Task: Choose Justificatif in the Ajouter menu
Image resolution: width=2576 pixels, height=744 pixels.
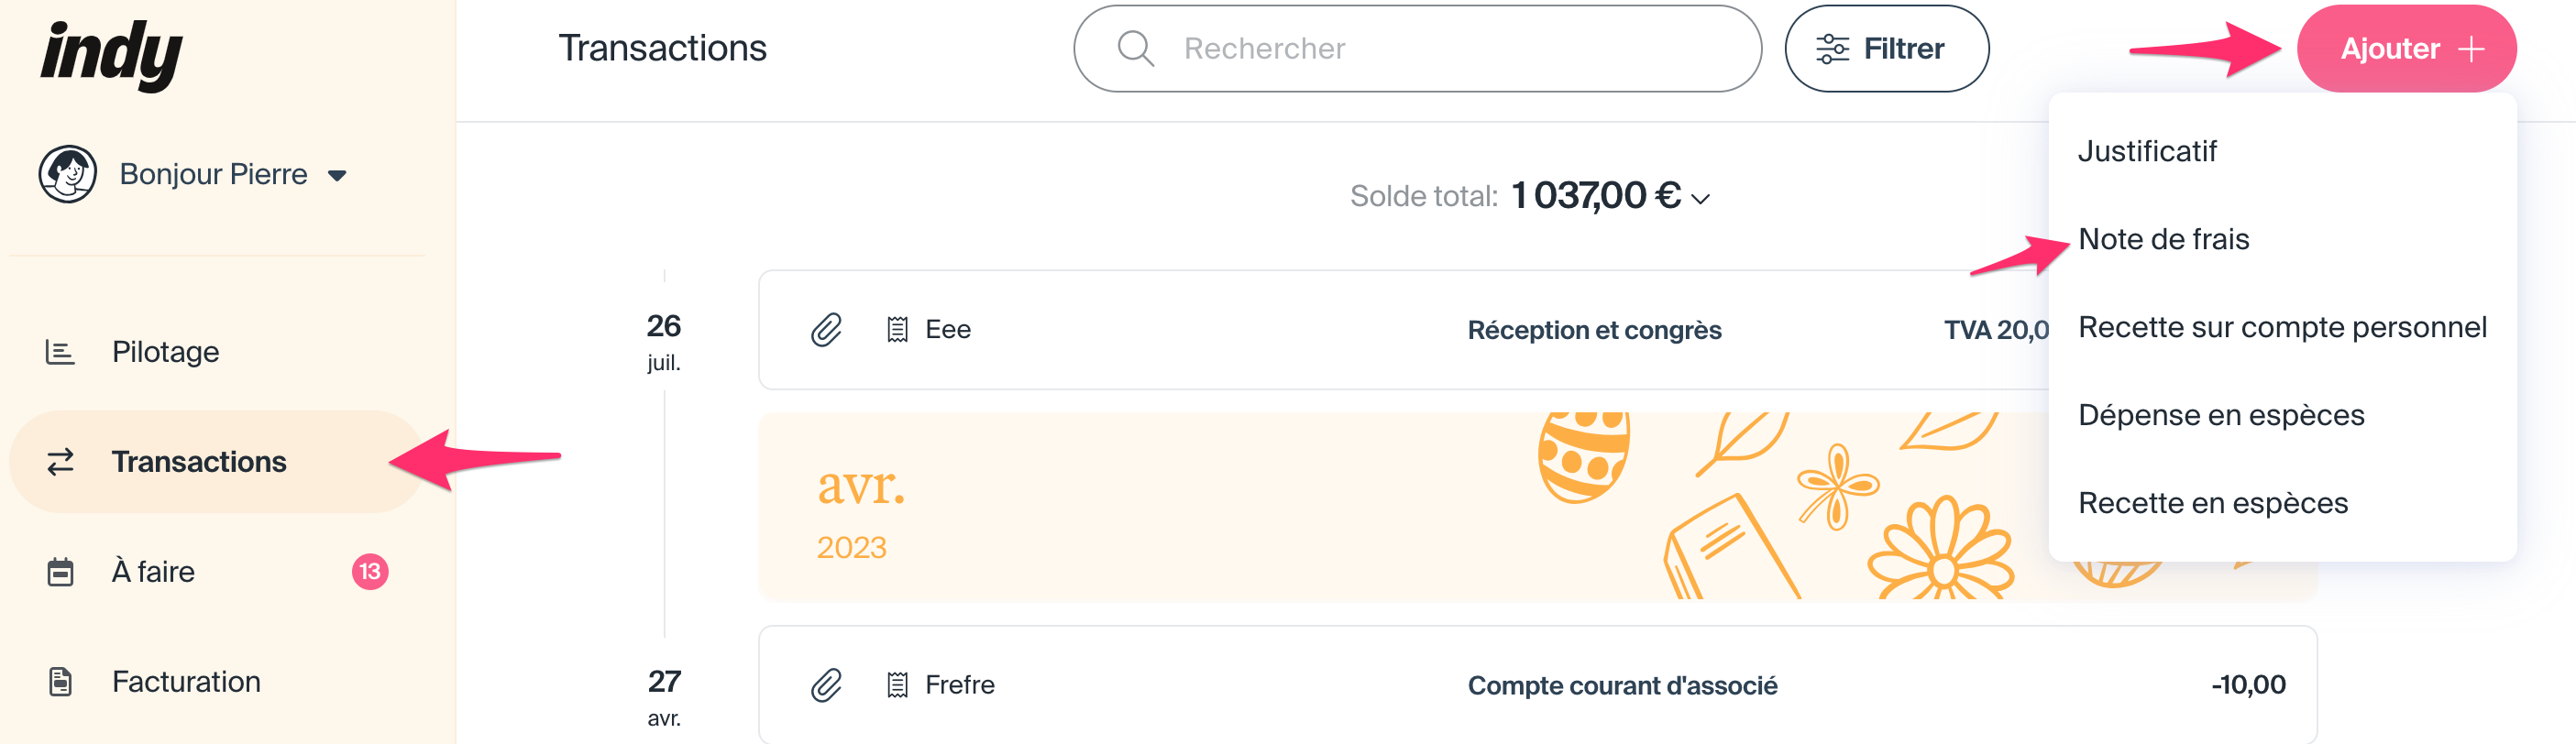Action: pyautogui.click(x=2147, y=151)
